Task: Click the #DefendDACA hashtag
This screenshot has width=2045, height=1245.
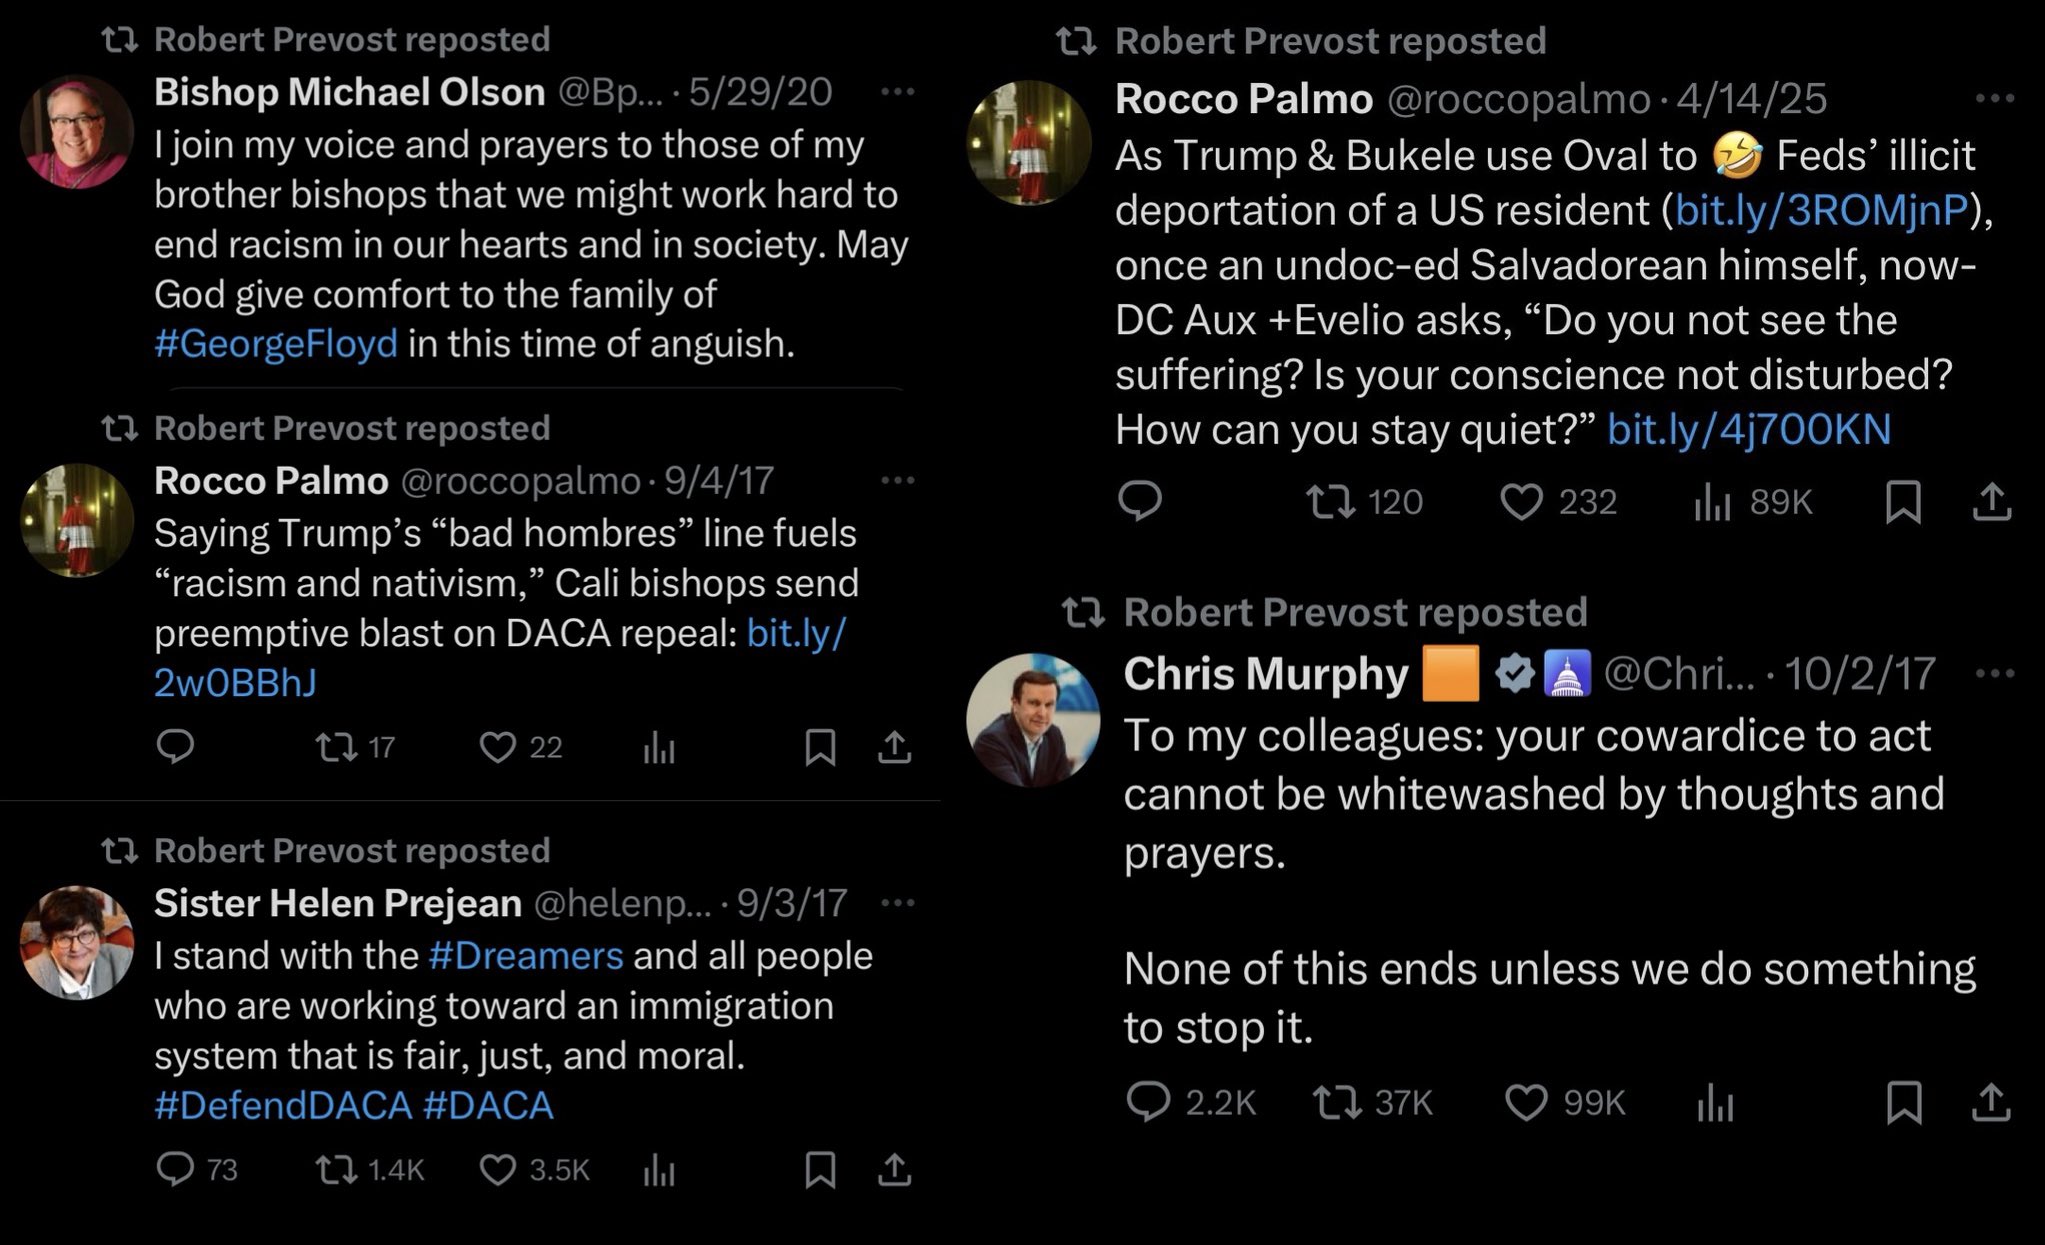Action: tap(283, 1105)
